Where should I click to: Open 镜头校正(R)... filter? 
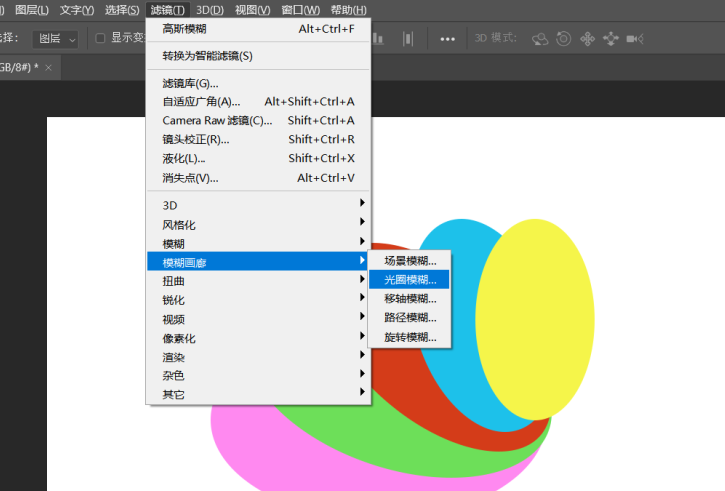[258, 140]
